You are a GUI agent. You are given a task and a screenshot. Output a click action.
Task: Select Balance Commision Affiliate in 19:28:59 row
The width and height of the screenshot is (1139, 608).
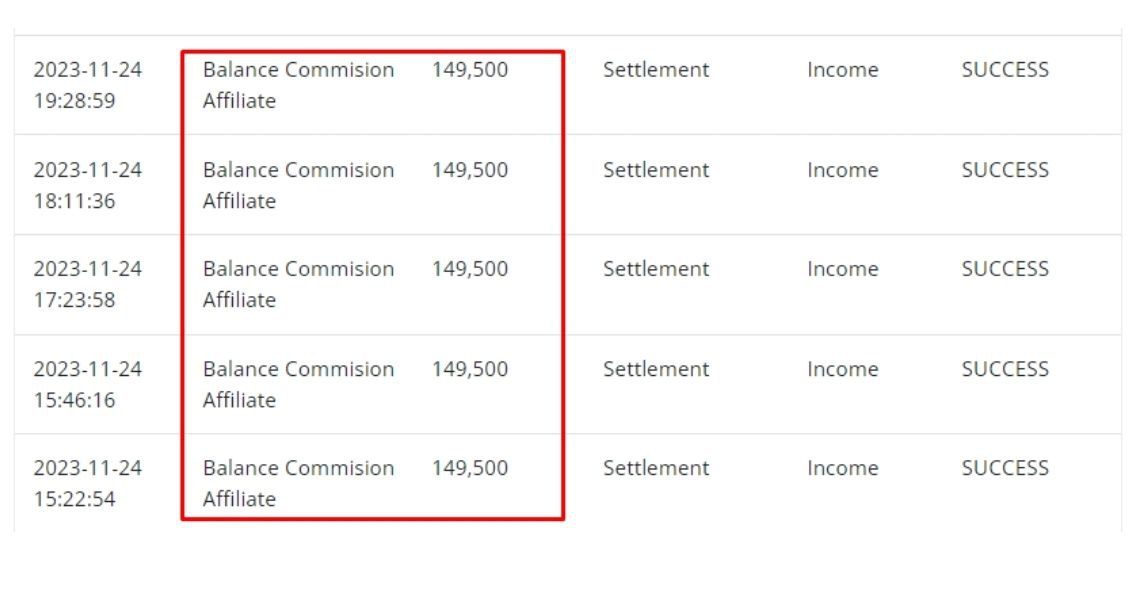(298, 85)
